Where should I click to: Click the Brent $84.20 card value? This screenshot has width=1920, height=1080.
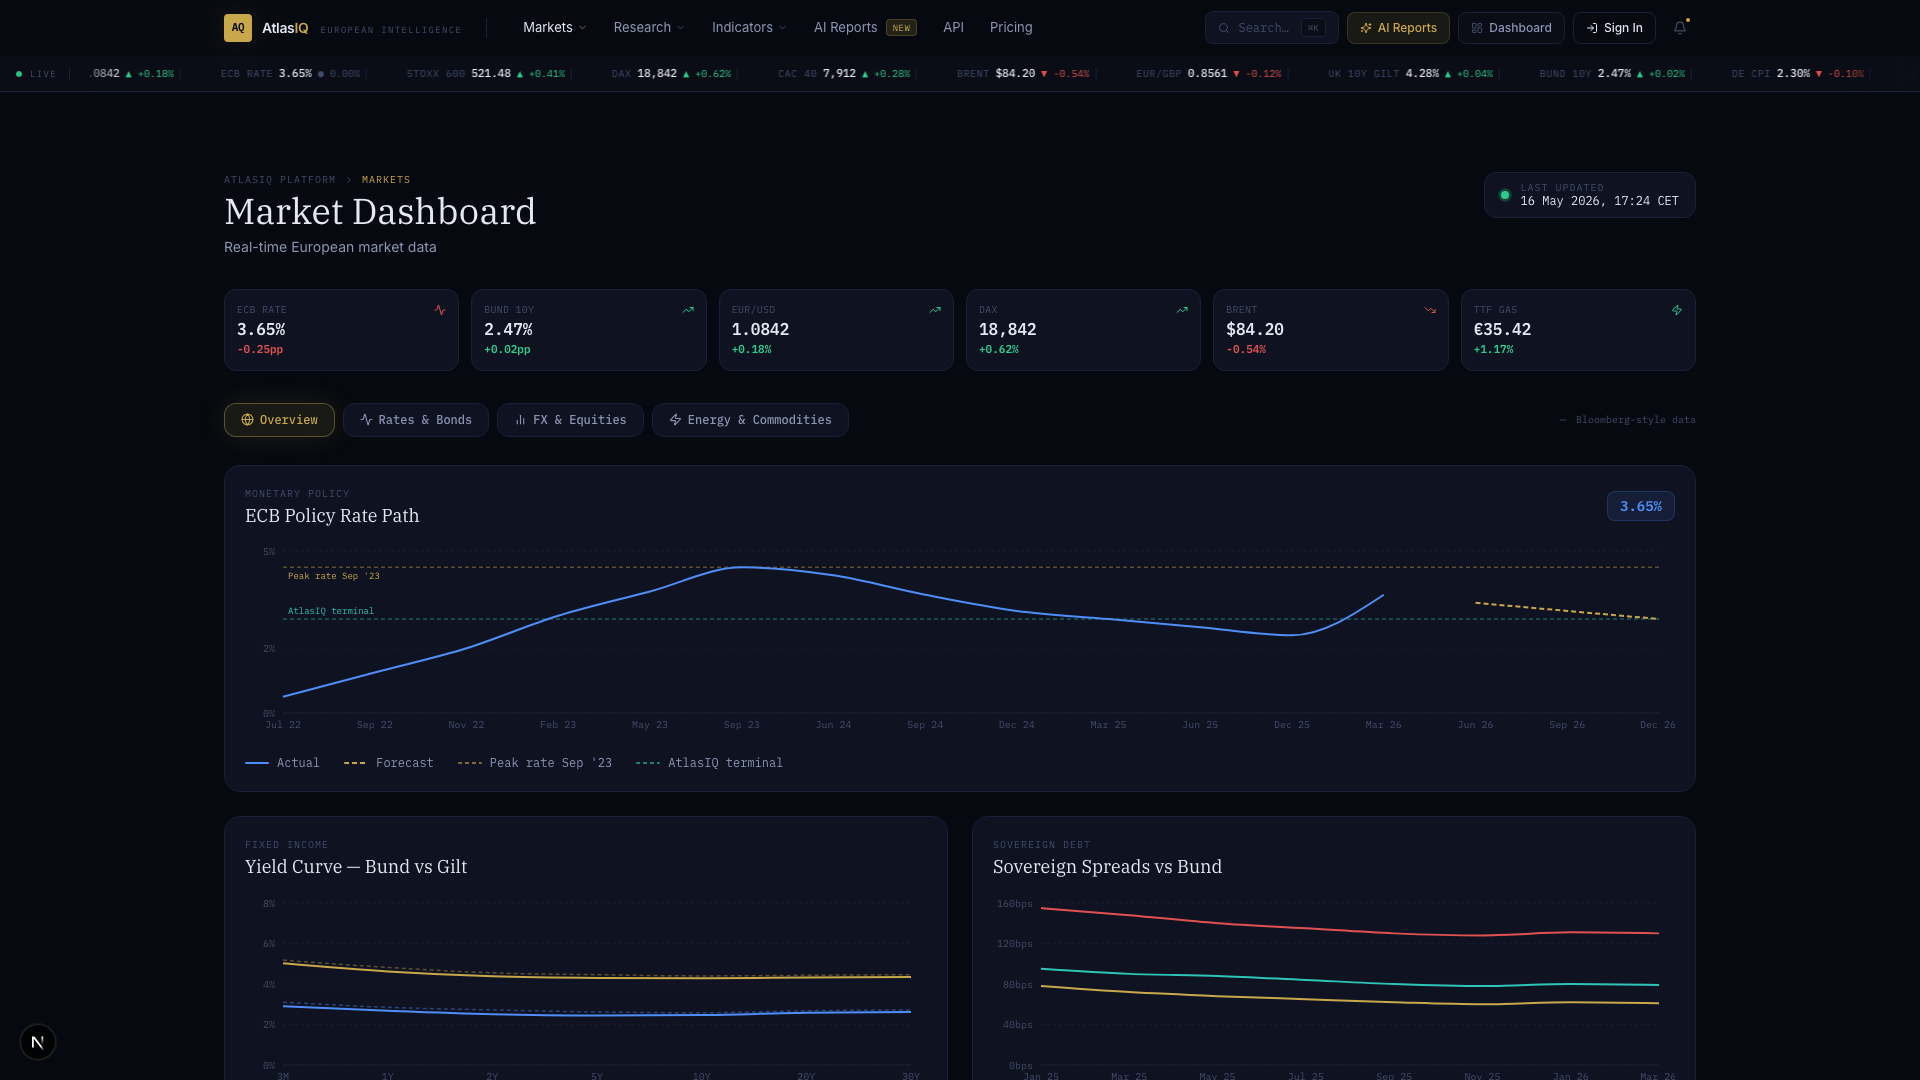1255,330
